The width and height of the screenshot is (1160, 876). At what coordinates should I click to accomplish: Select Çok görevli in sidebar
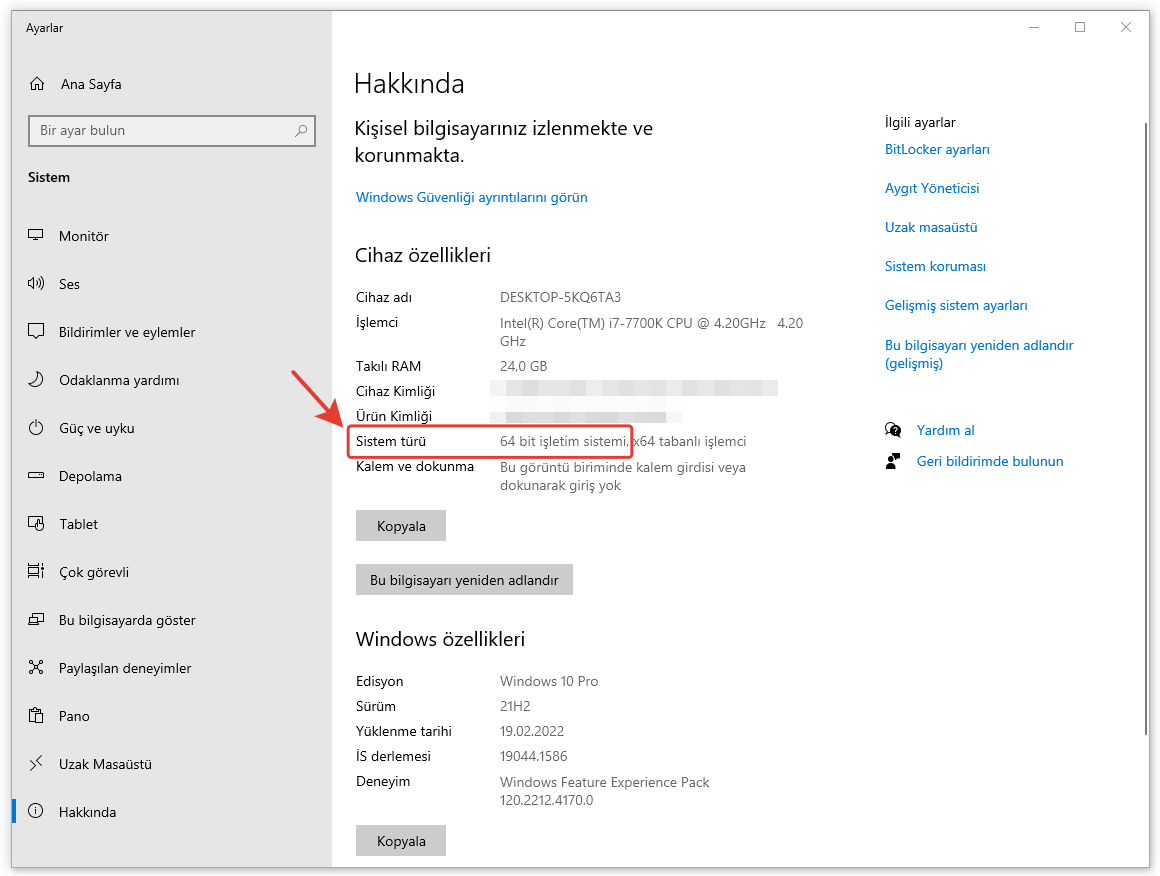(93, 572)
